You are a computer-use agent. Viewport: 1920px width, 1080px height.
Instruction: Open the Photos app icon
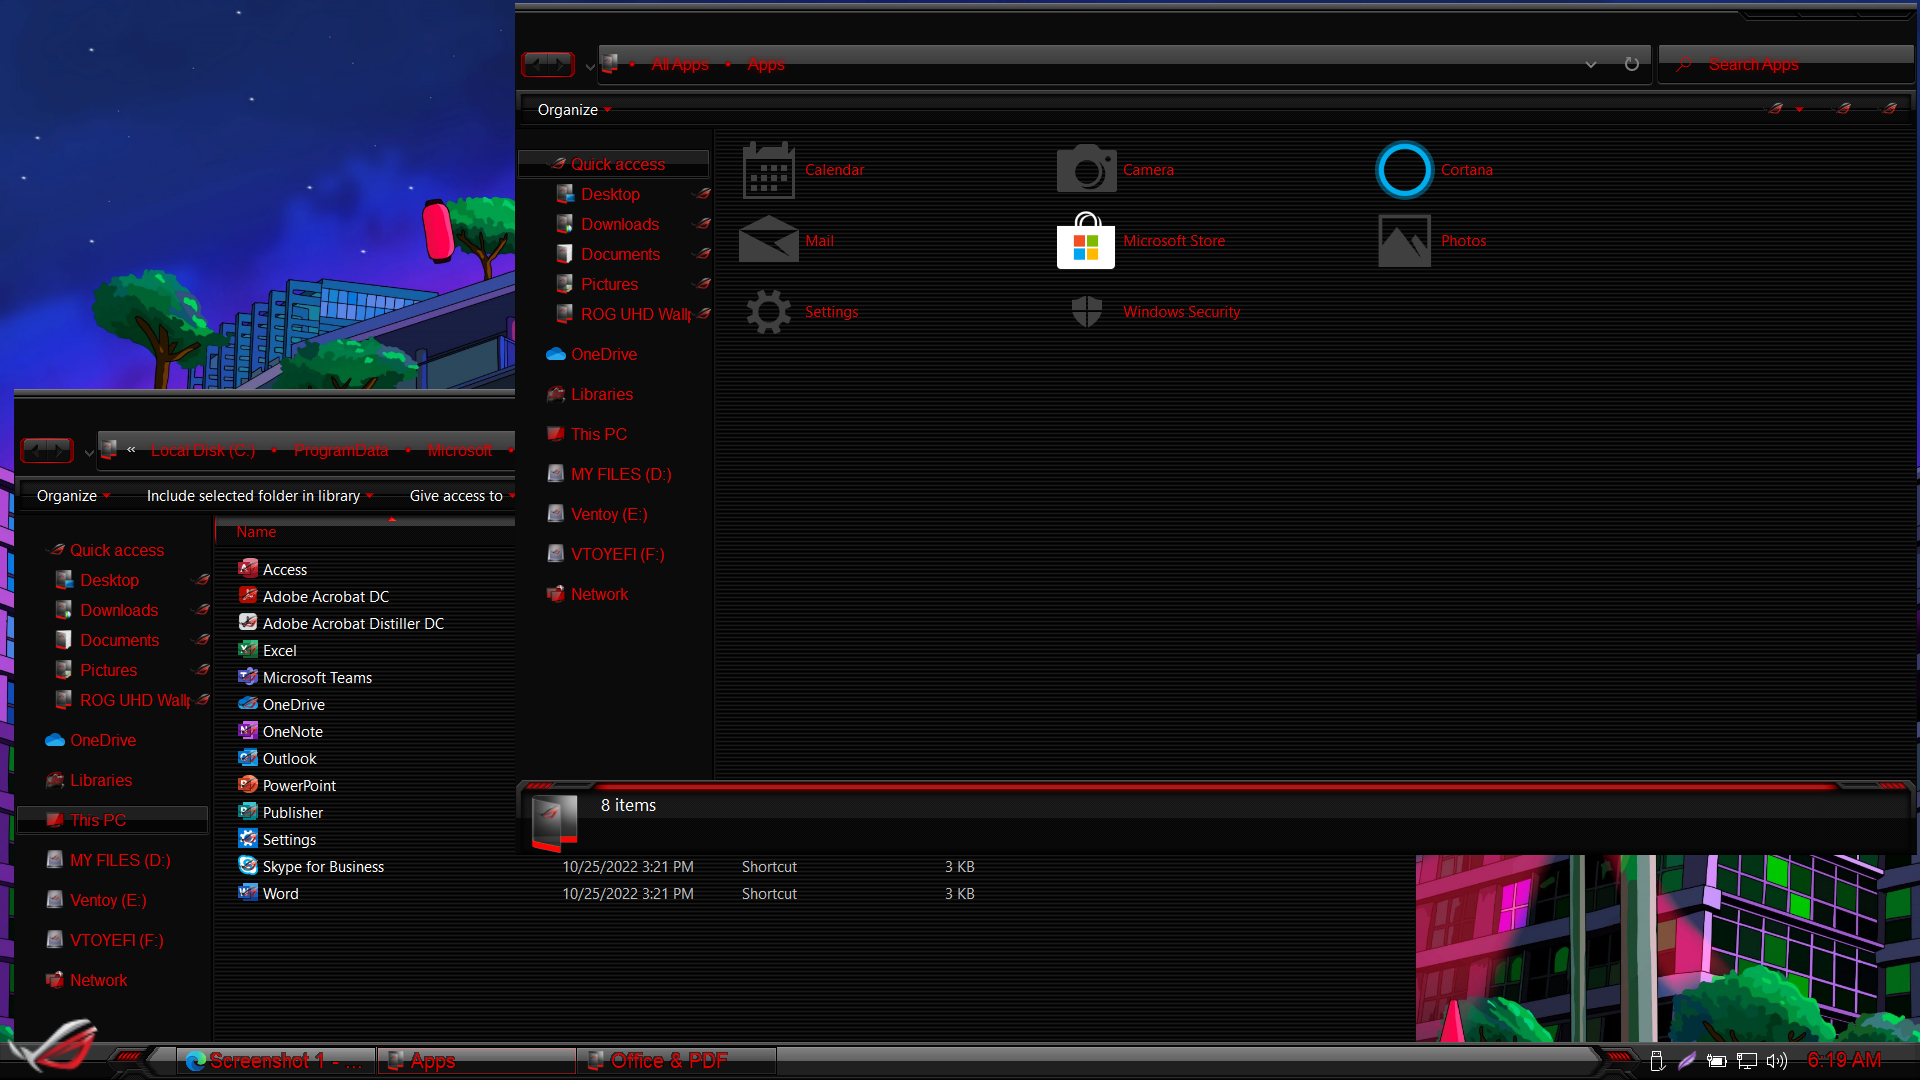pos(1404,241)
